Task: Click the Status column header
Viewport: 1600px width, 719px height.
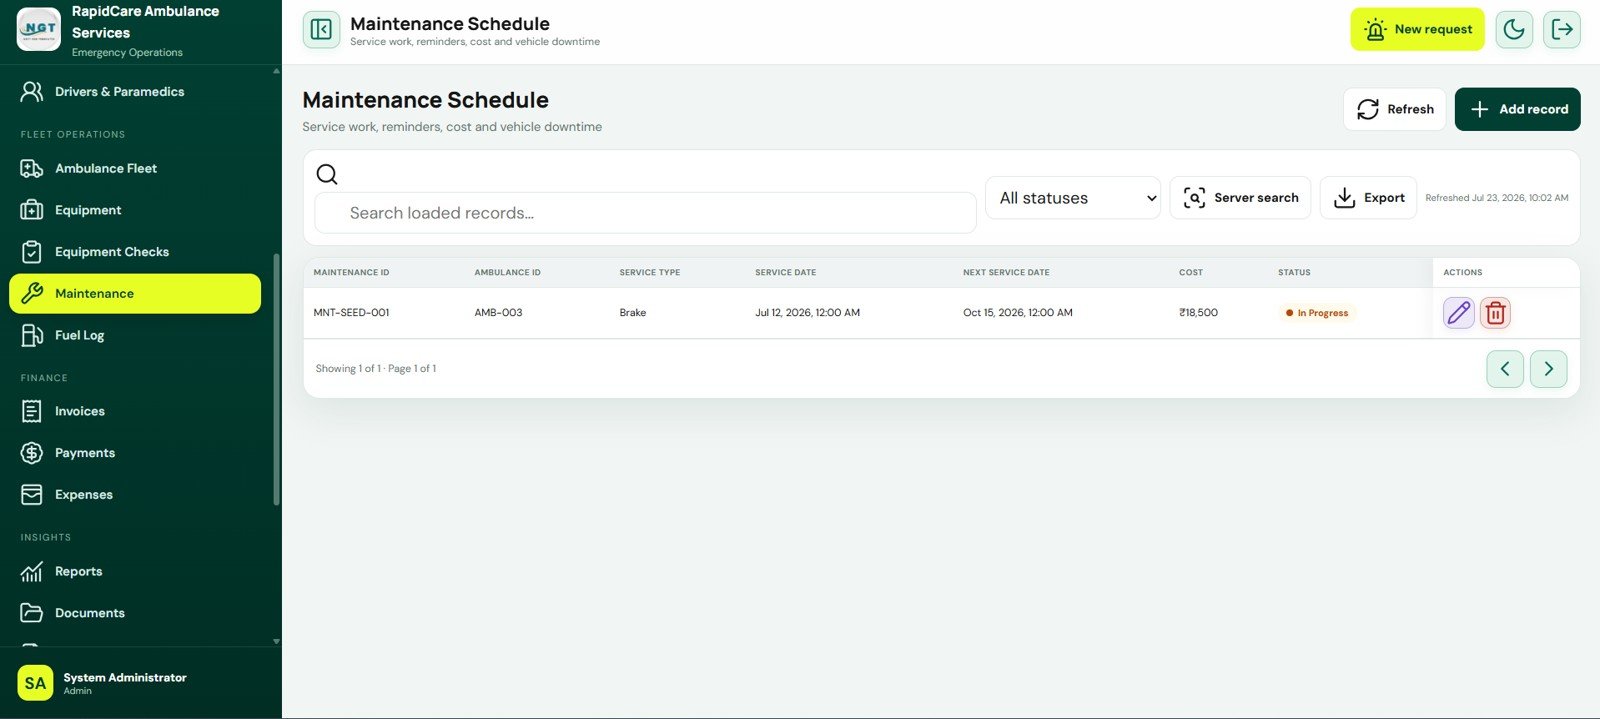Action: [x=1294, y=272]
